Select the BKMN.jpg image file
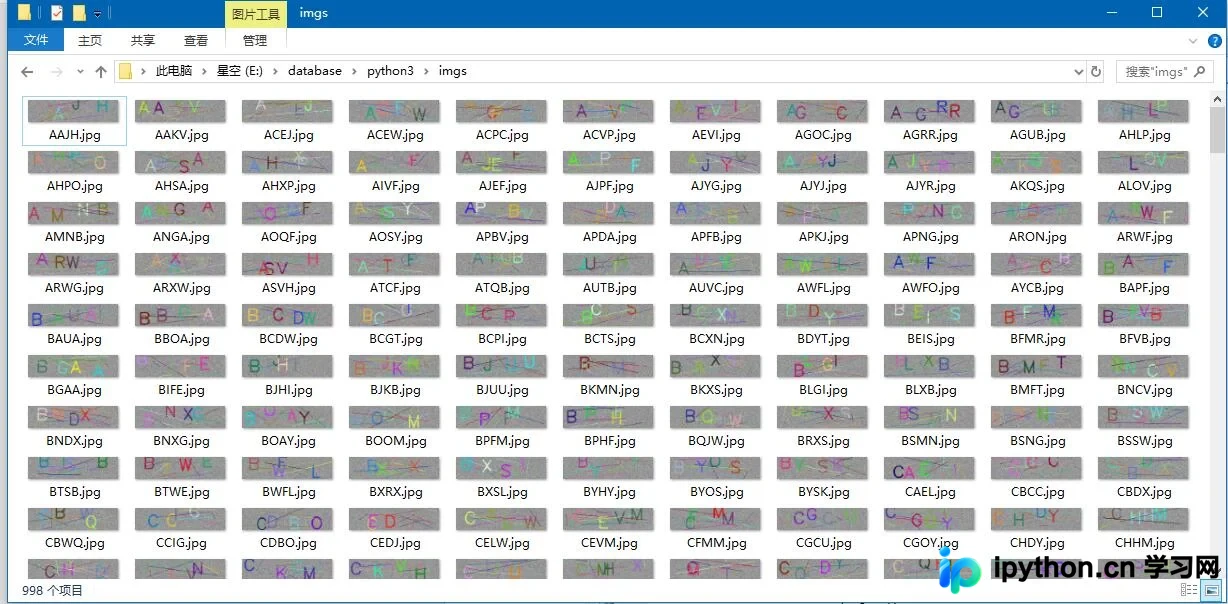This screenshot has width=1228, height=604. [x=609, y=375]
